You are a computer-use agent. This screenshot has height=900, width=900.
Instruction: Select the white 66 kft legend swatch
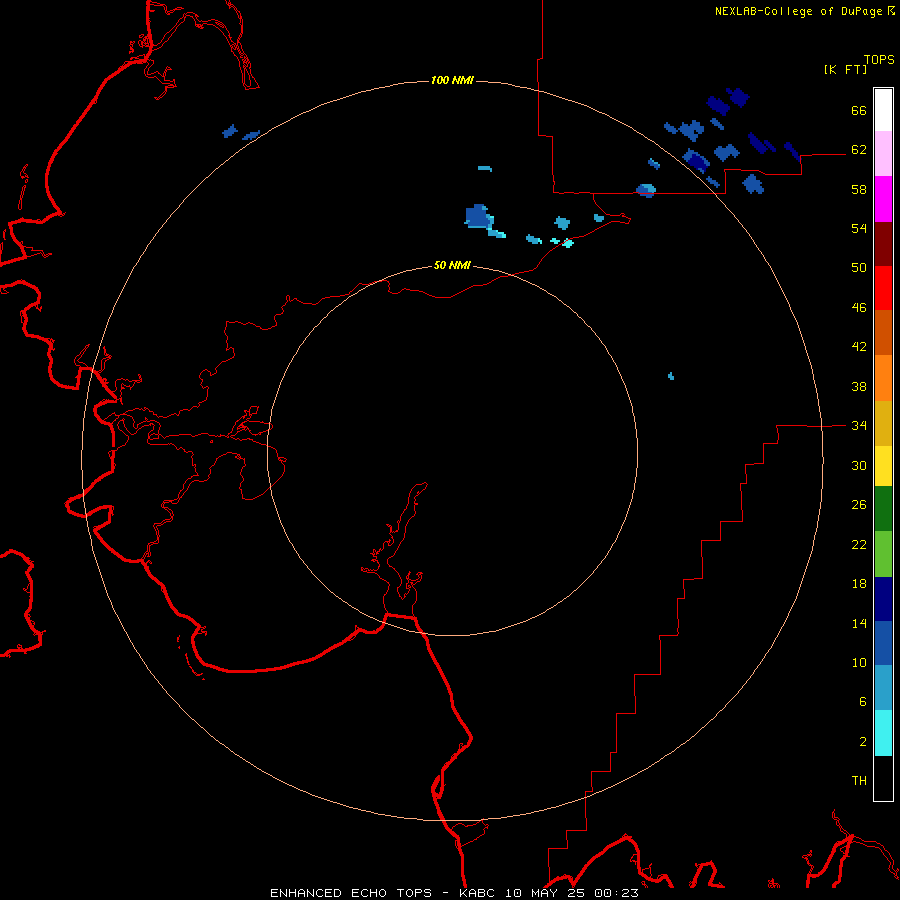[883, 110]
